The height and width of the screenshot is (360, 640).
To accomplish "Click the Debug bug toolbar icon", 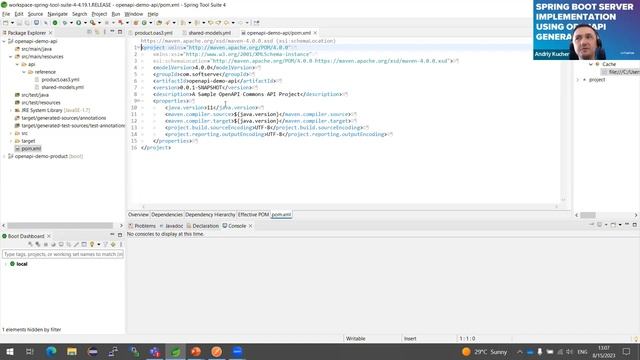I will point(64,23).
